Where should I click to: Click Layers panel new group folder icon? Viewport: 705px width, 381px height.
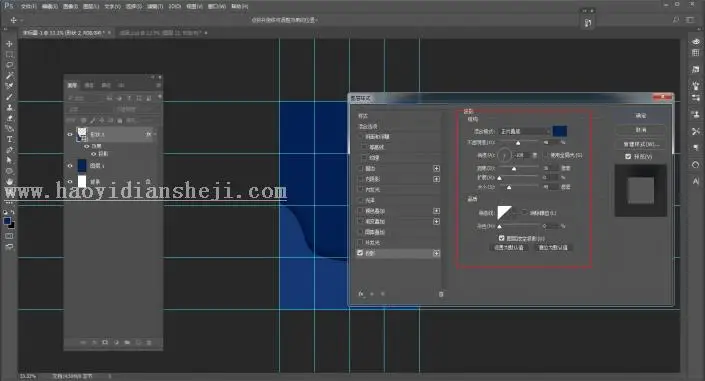[x=127, y=342]
